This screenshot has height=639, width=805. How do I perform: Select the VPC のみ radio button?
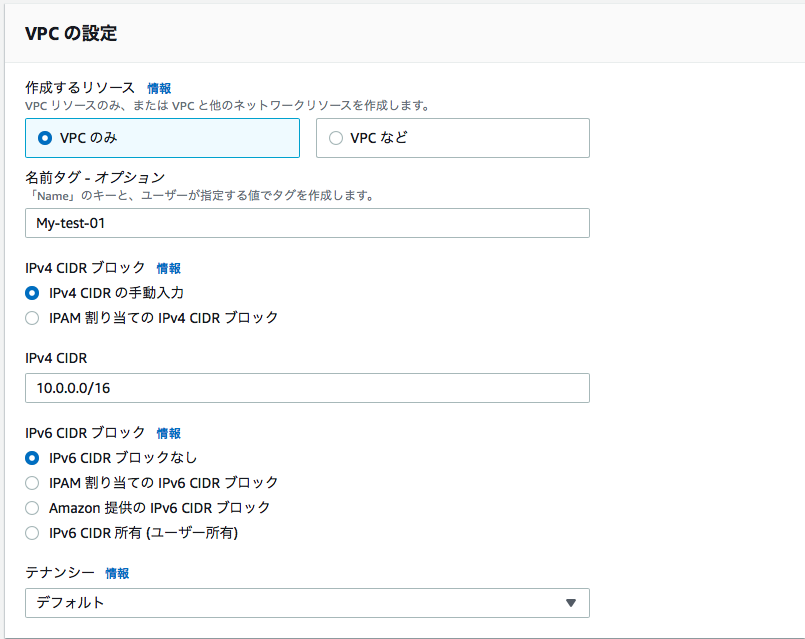[41, 137]
